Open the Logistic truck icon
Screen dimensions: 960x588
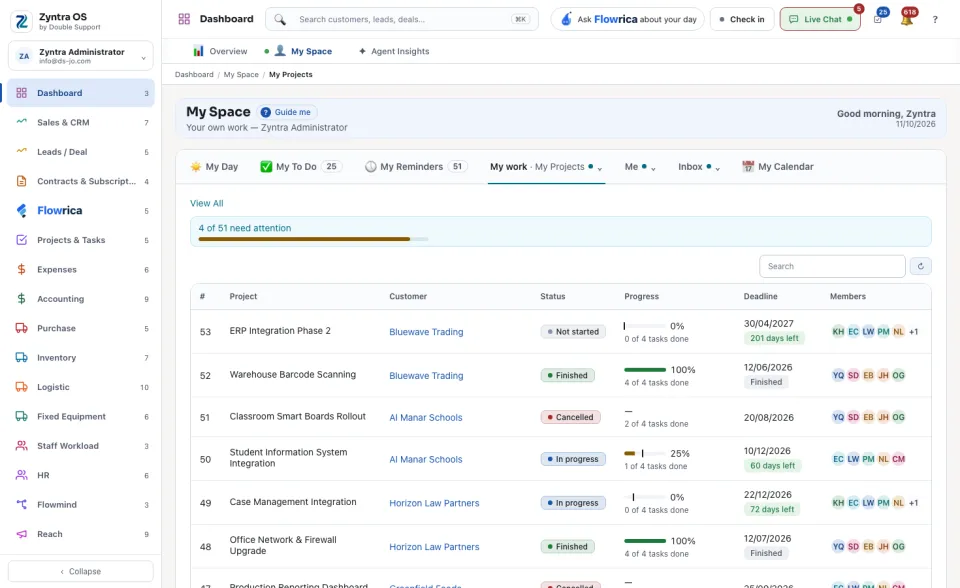click(x=21, y=386)
